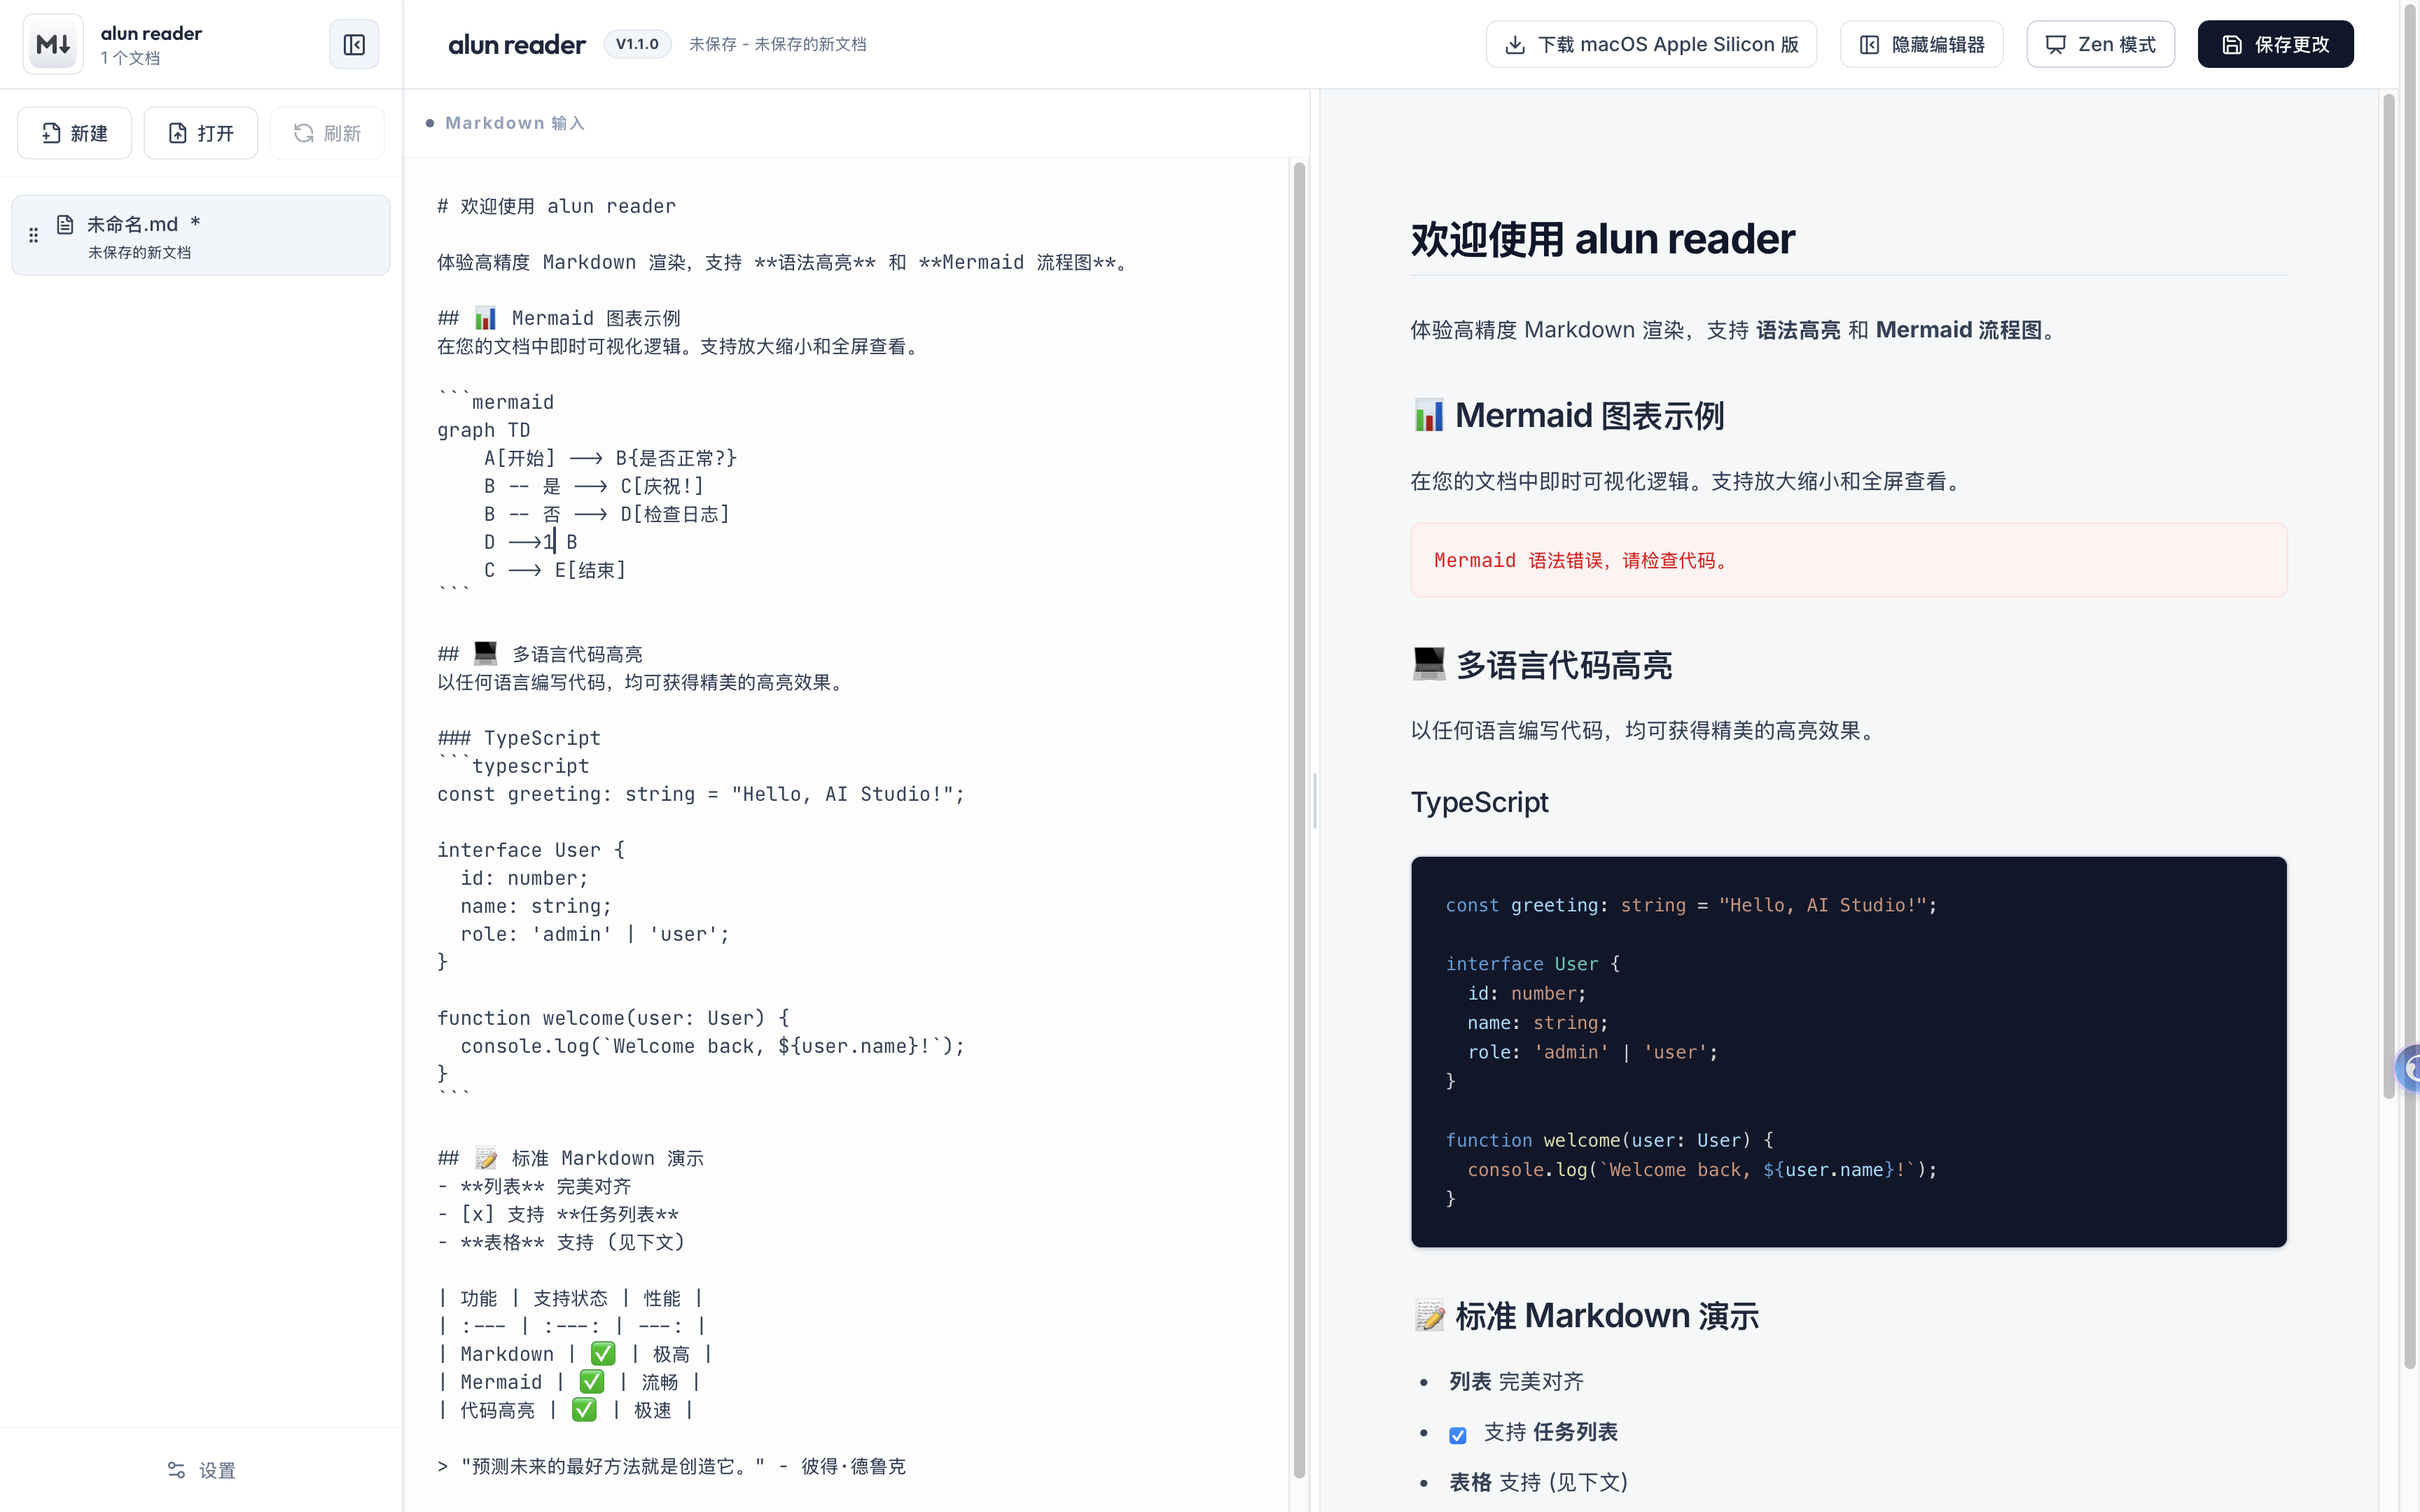The image size is (2420, 1512).
Task: Click the 表格 支持 (见下文) list item
Action: click(x=1538, y=1482)
